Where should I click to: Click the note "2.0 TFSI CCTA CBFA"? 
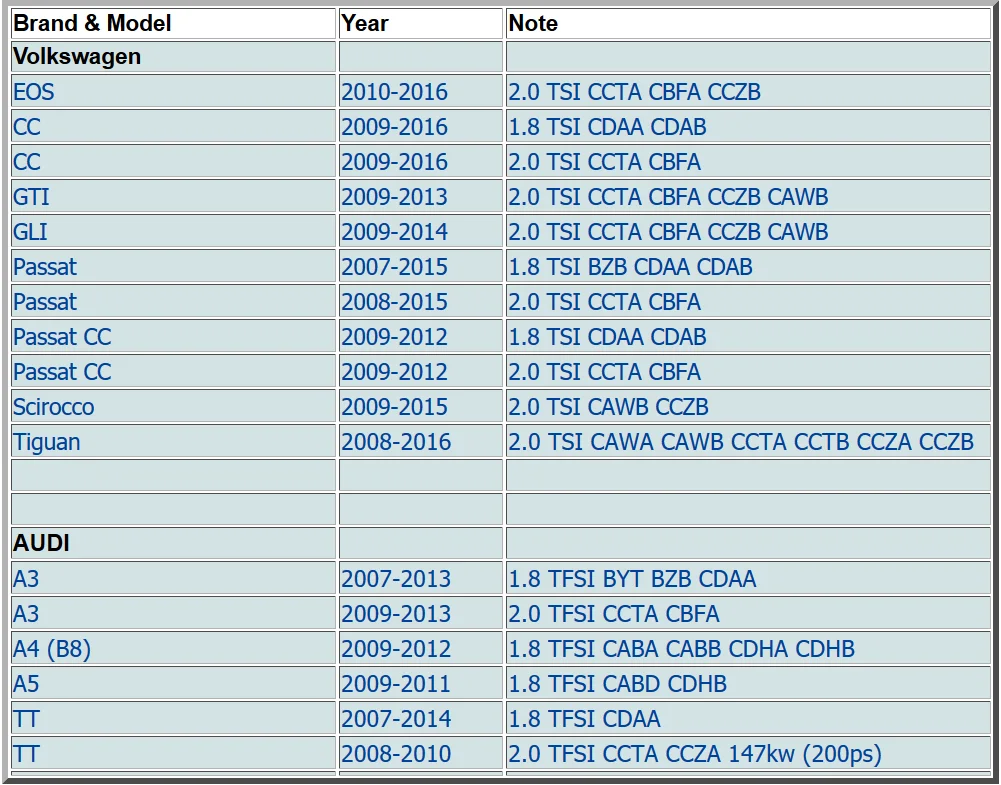(614, 615)
